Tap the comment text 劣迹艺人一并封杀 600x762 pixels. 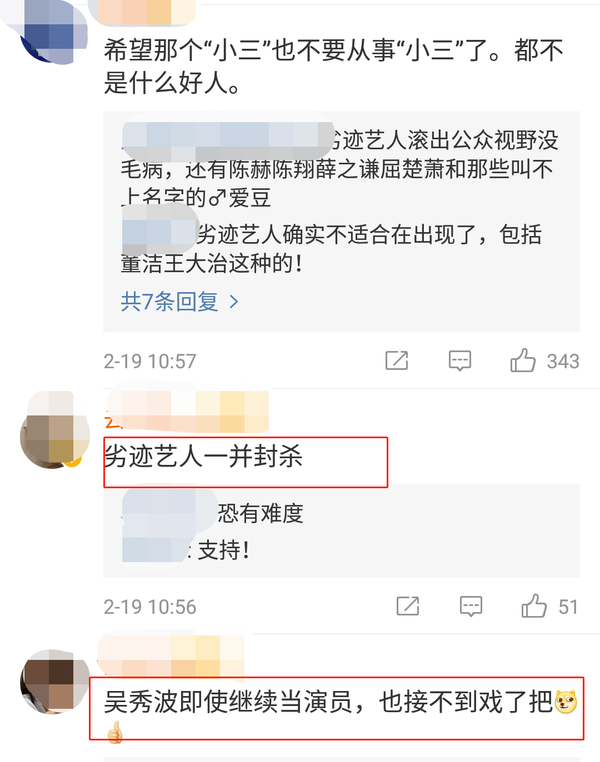(203, 457)
